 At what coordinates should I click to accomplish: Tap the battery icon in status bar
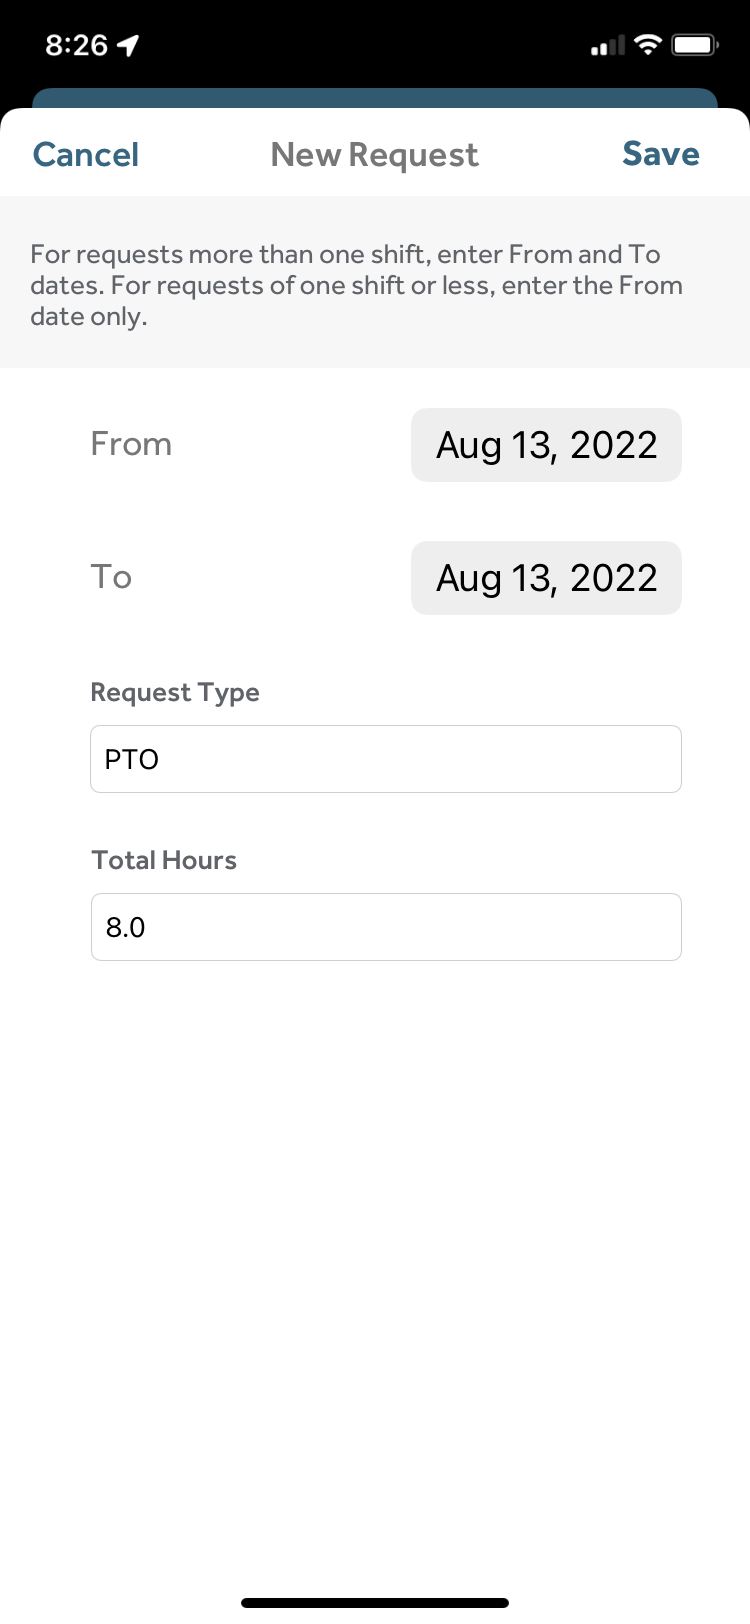(695, 45)
